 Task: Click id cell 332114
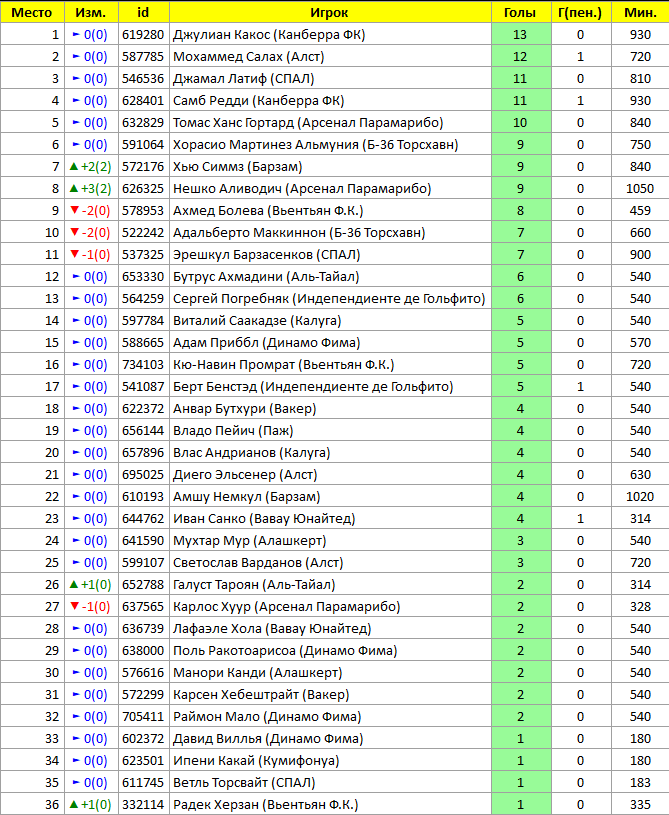143,805
